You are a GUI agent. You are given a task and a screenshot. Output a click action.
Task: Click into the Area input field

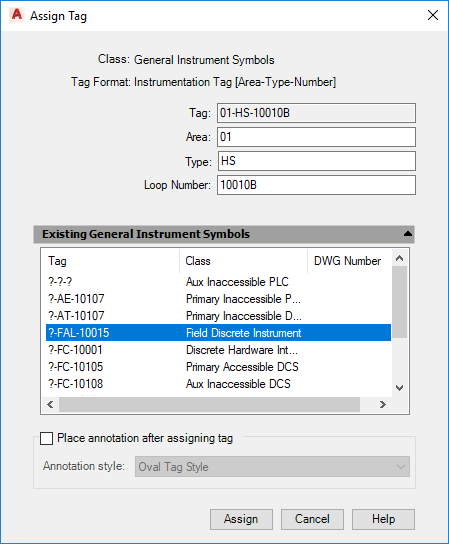click(x=316, y=137)
